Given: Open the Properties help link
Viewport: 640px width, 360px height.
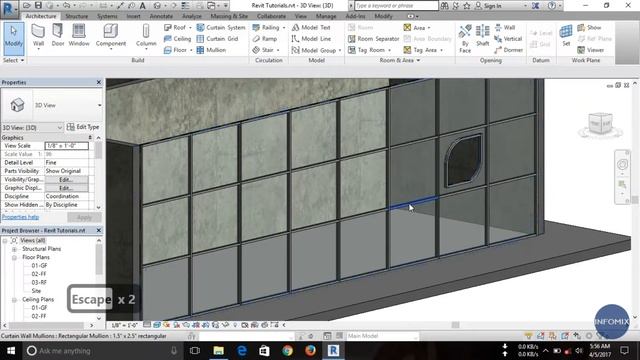Looking at the screenshot, I should pyautogui.click(x=20, y=217).
